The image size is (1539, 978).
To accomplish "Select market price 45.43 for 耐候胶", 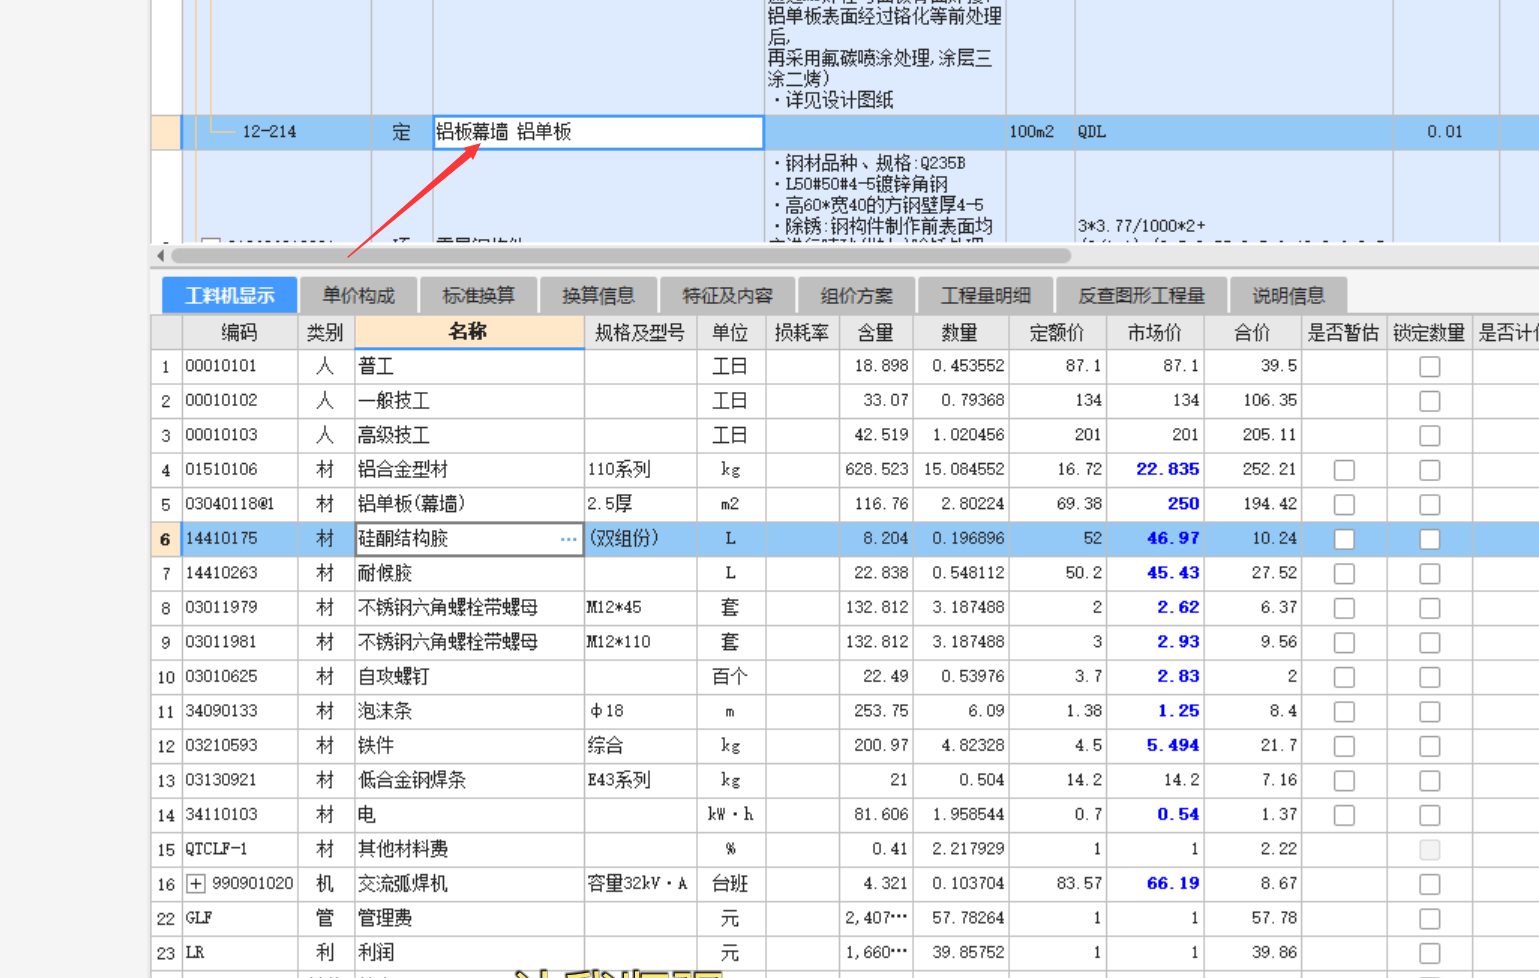I will point(1155,573).
